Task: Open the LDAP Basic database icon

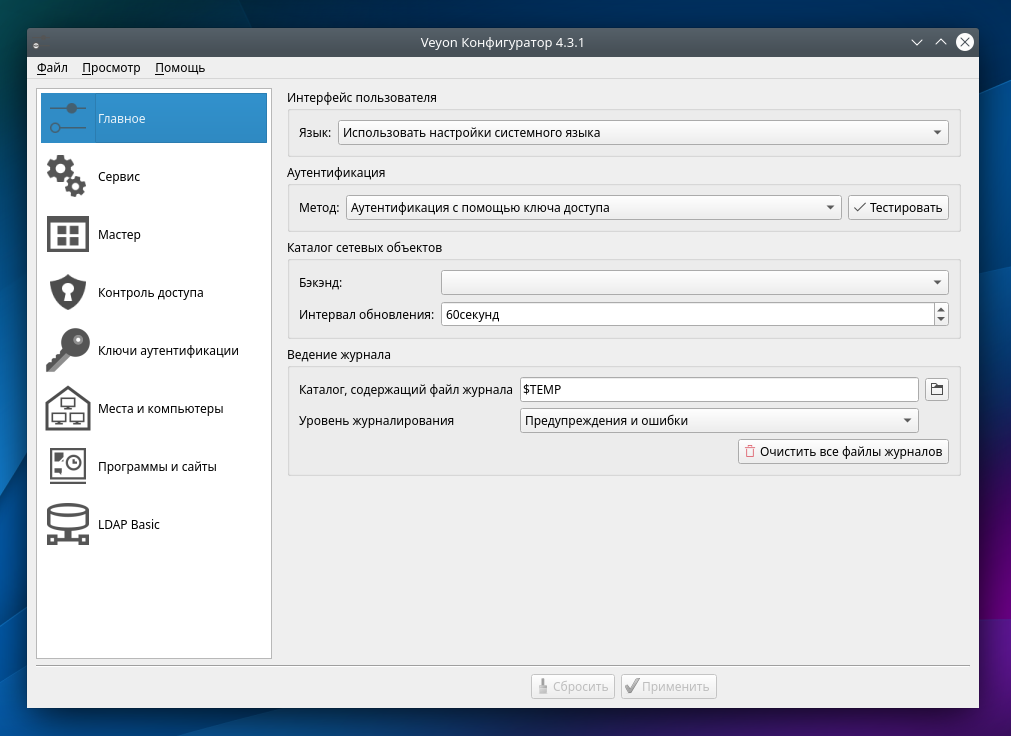Action: [x=68, y=524]
